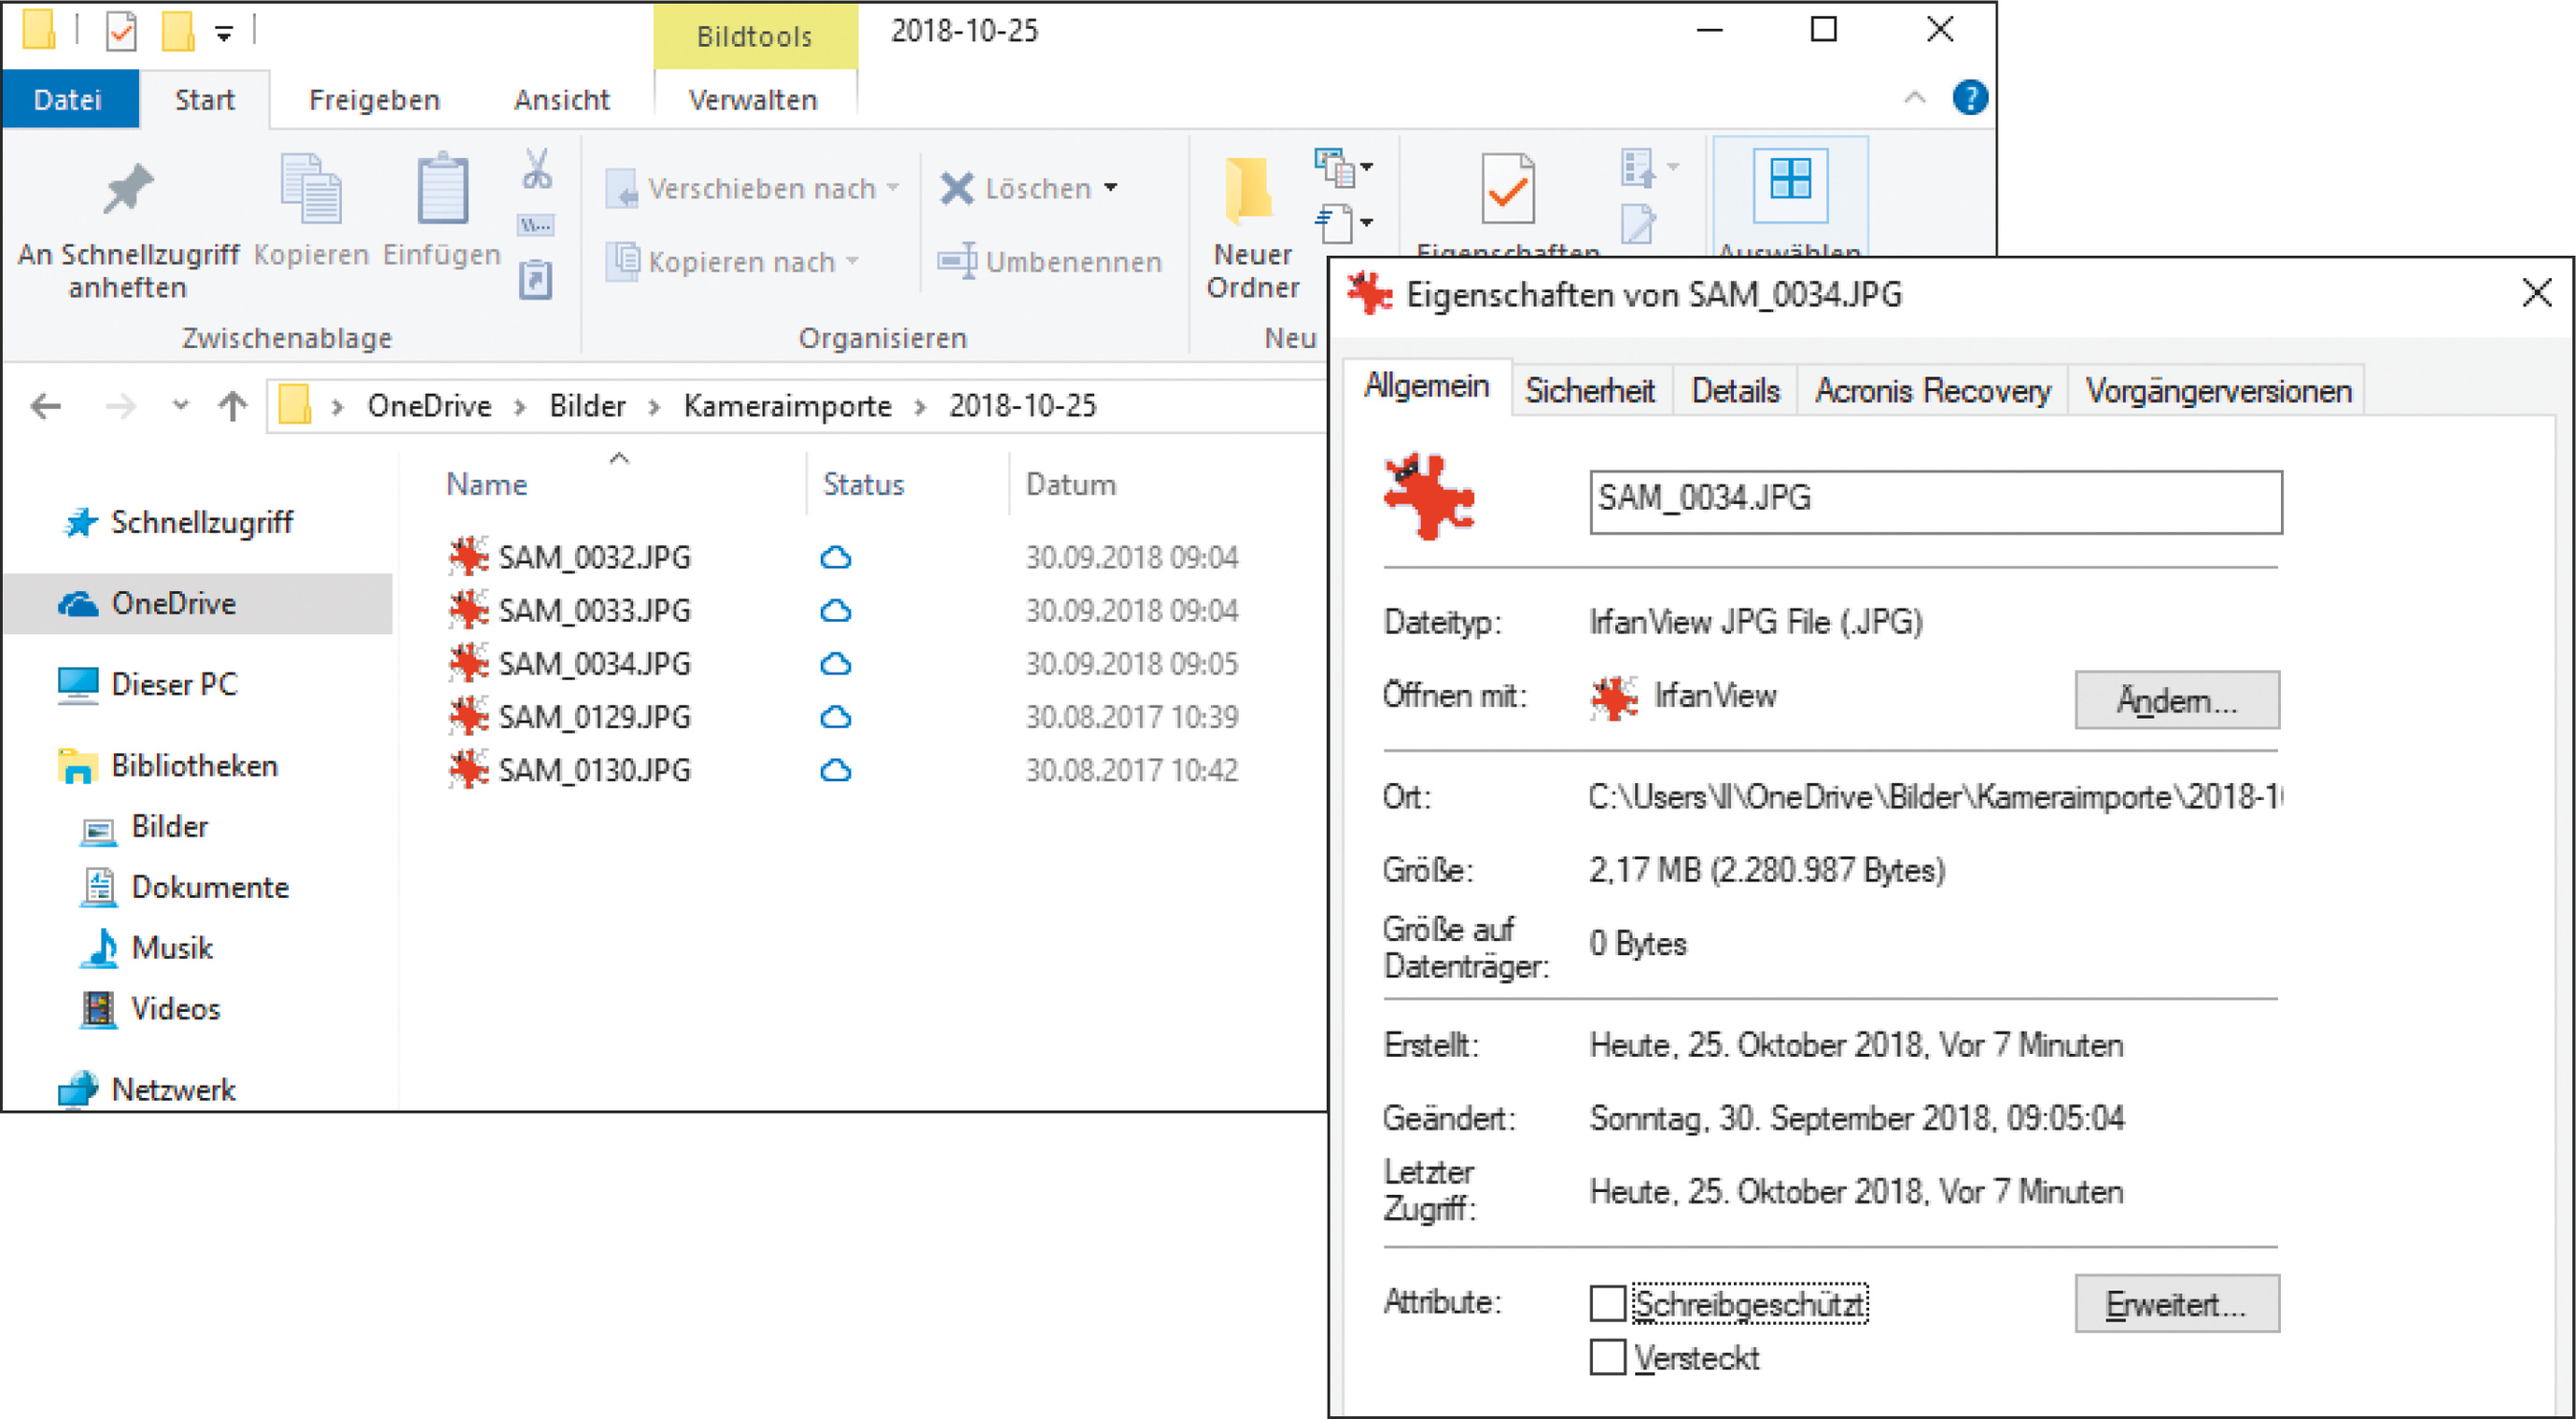
Task: Click the Neuer Ordner folder icon
Action: coord(1250,190)
